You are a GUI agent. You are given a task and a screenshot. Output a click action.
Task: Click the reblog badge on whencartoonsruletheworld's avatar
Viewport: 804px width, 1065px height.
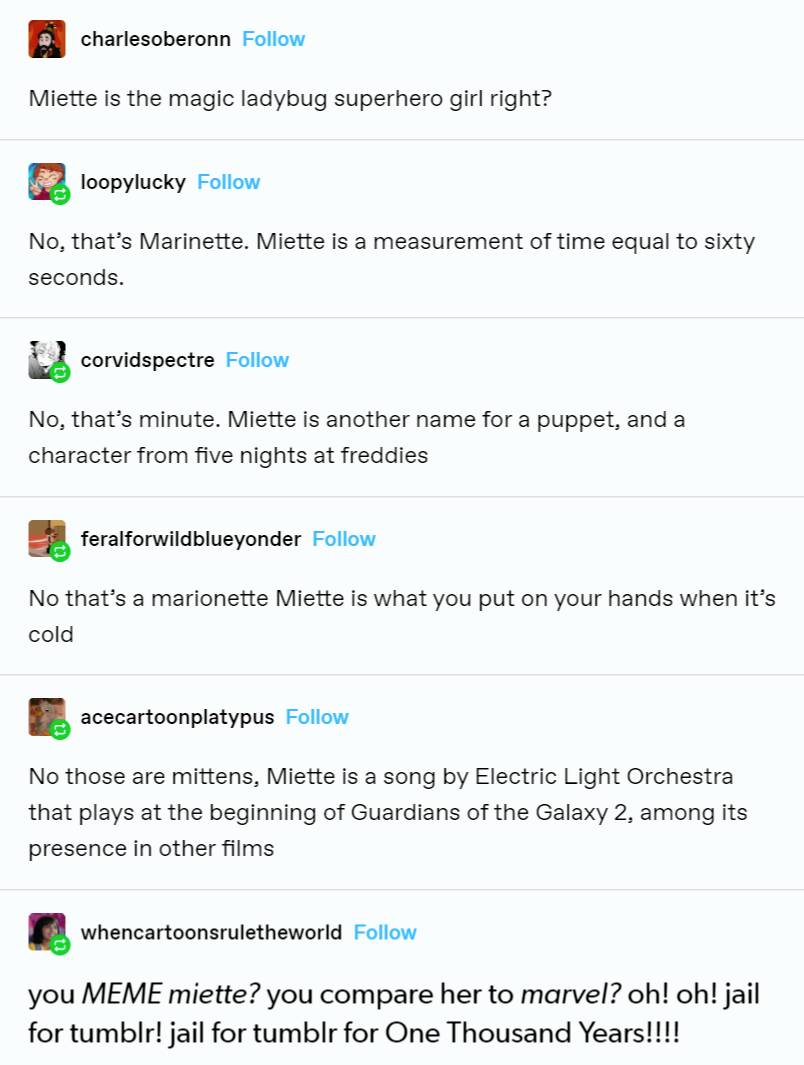point(60,946)
